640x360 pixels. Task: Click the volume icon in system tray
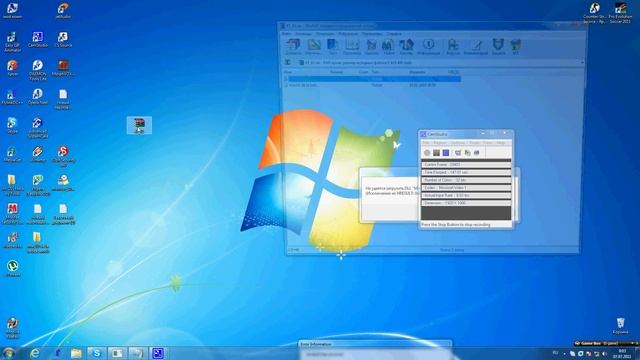click(604, 353)
